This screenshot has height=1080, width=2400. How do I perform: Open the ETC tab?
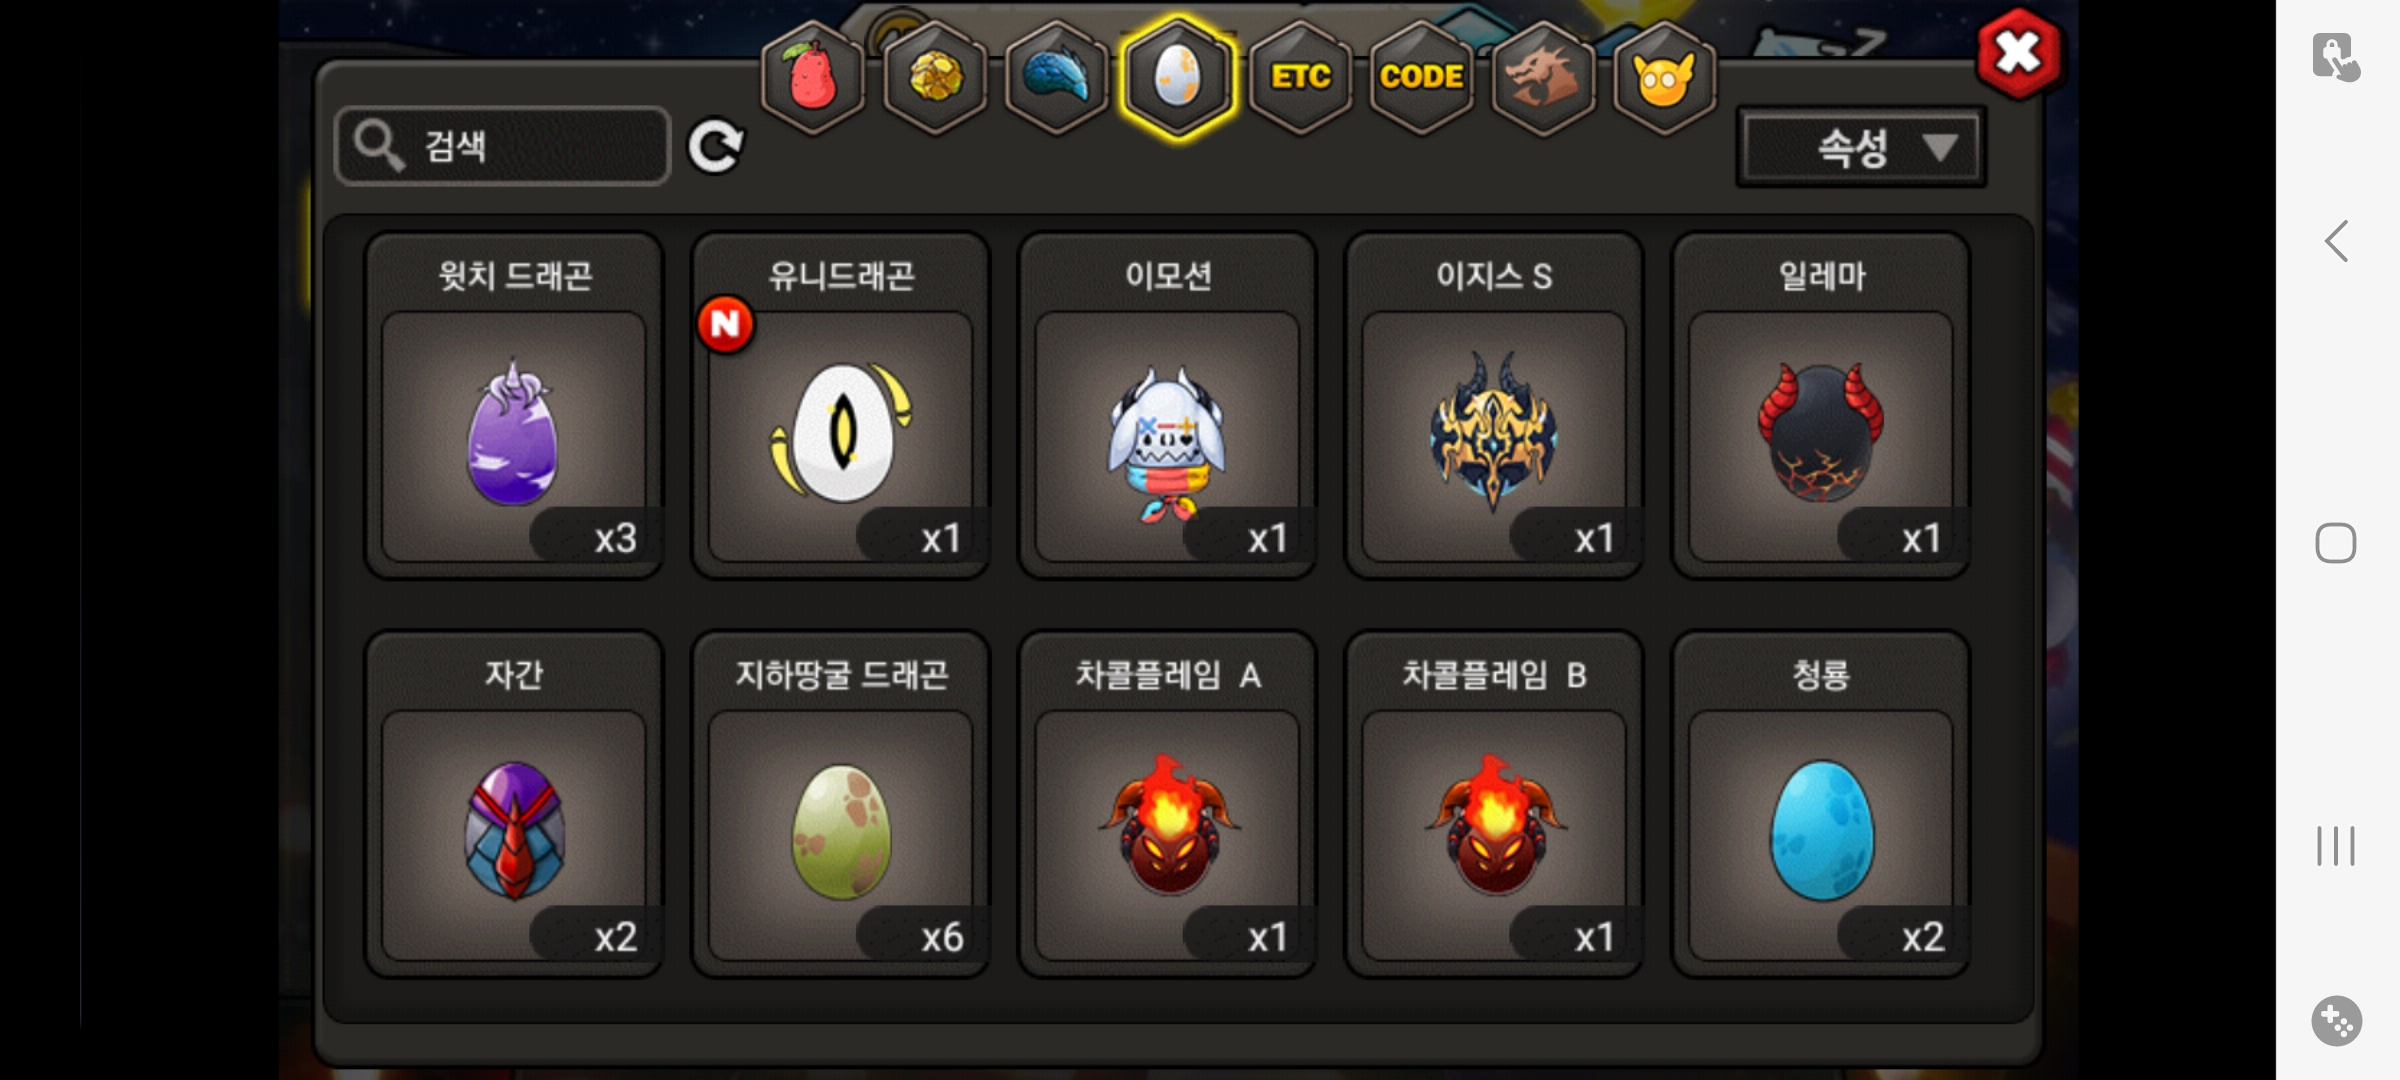pos(1300,77)
